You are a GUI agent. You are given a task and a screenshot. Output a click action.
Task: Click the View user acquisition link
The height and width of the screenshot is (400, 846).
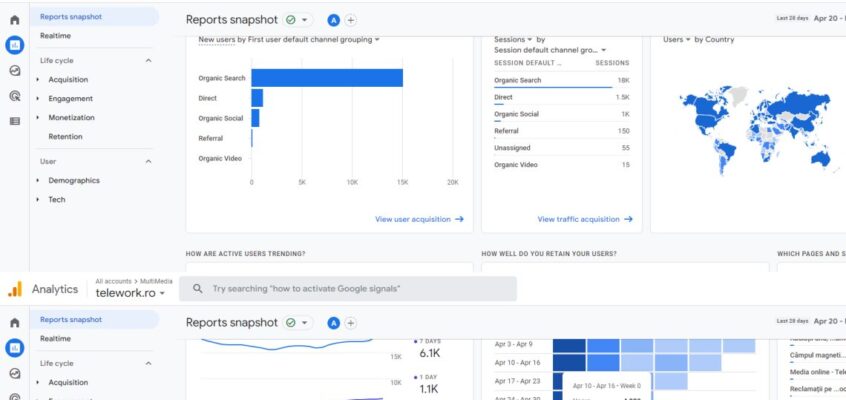[x=413, y=219]
